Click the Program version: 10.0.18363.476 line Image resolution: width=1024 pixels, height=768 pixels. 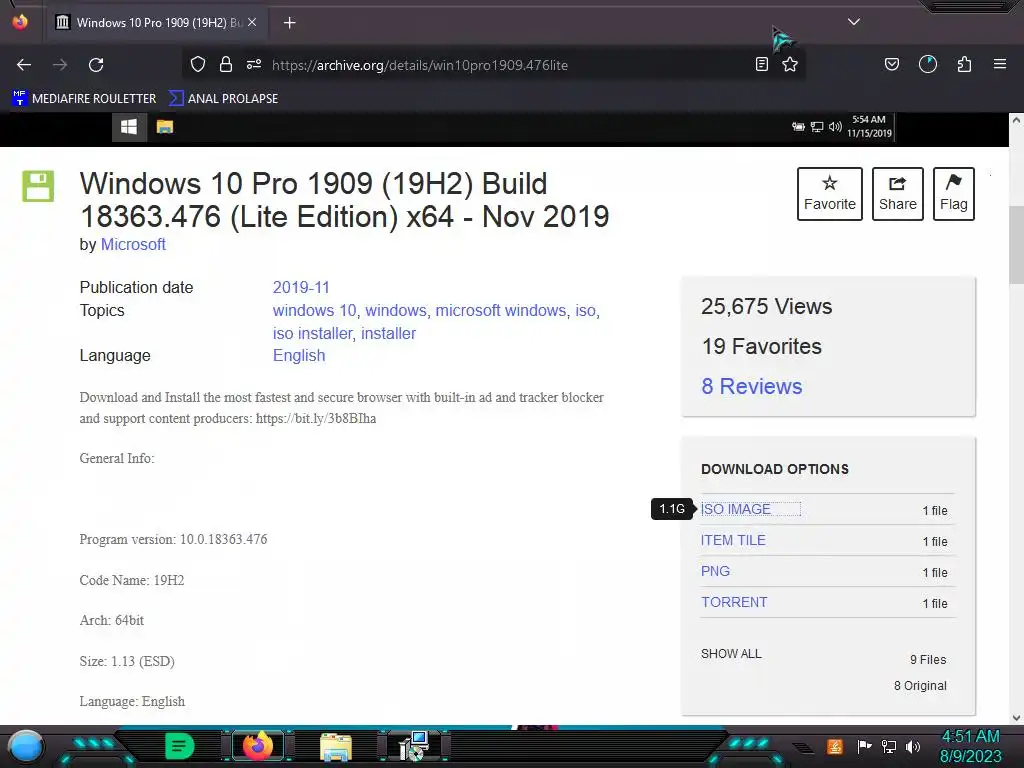click(x=173, y=539)
